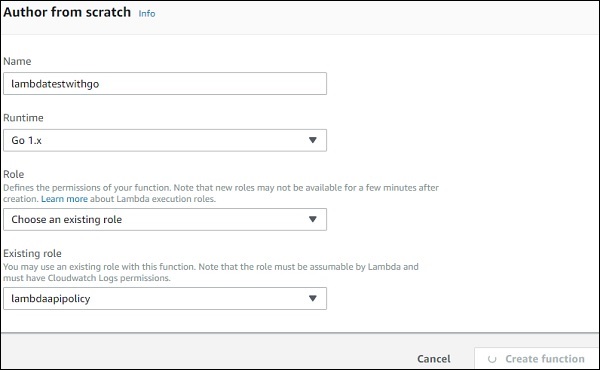Viewport: 600px width, 370px height.
Task: Open the Choose an existing role dropdown
Action: (165, 219)
